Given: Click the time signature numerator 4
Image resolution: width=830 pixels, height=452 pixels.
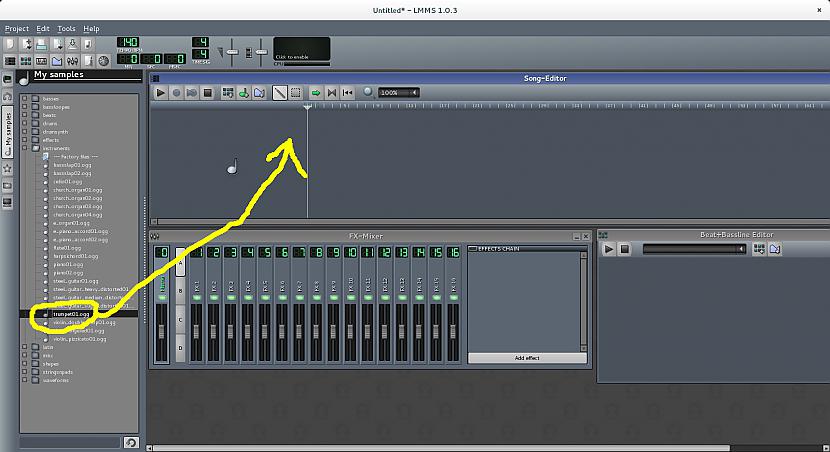Looking at the screenshot, I should tap(200, 42).
